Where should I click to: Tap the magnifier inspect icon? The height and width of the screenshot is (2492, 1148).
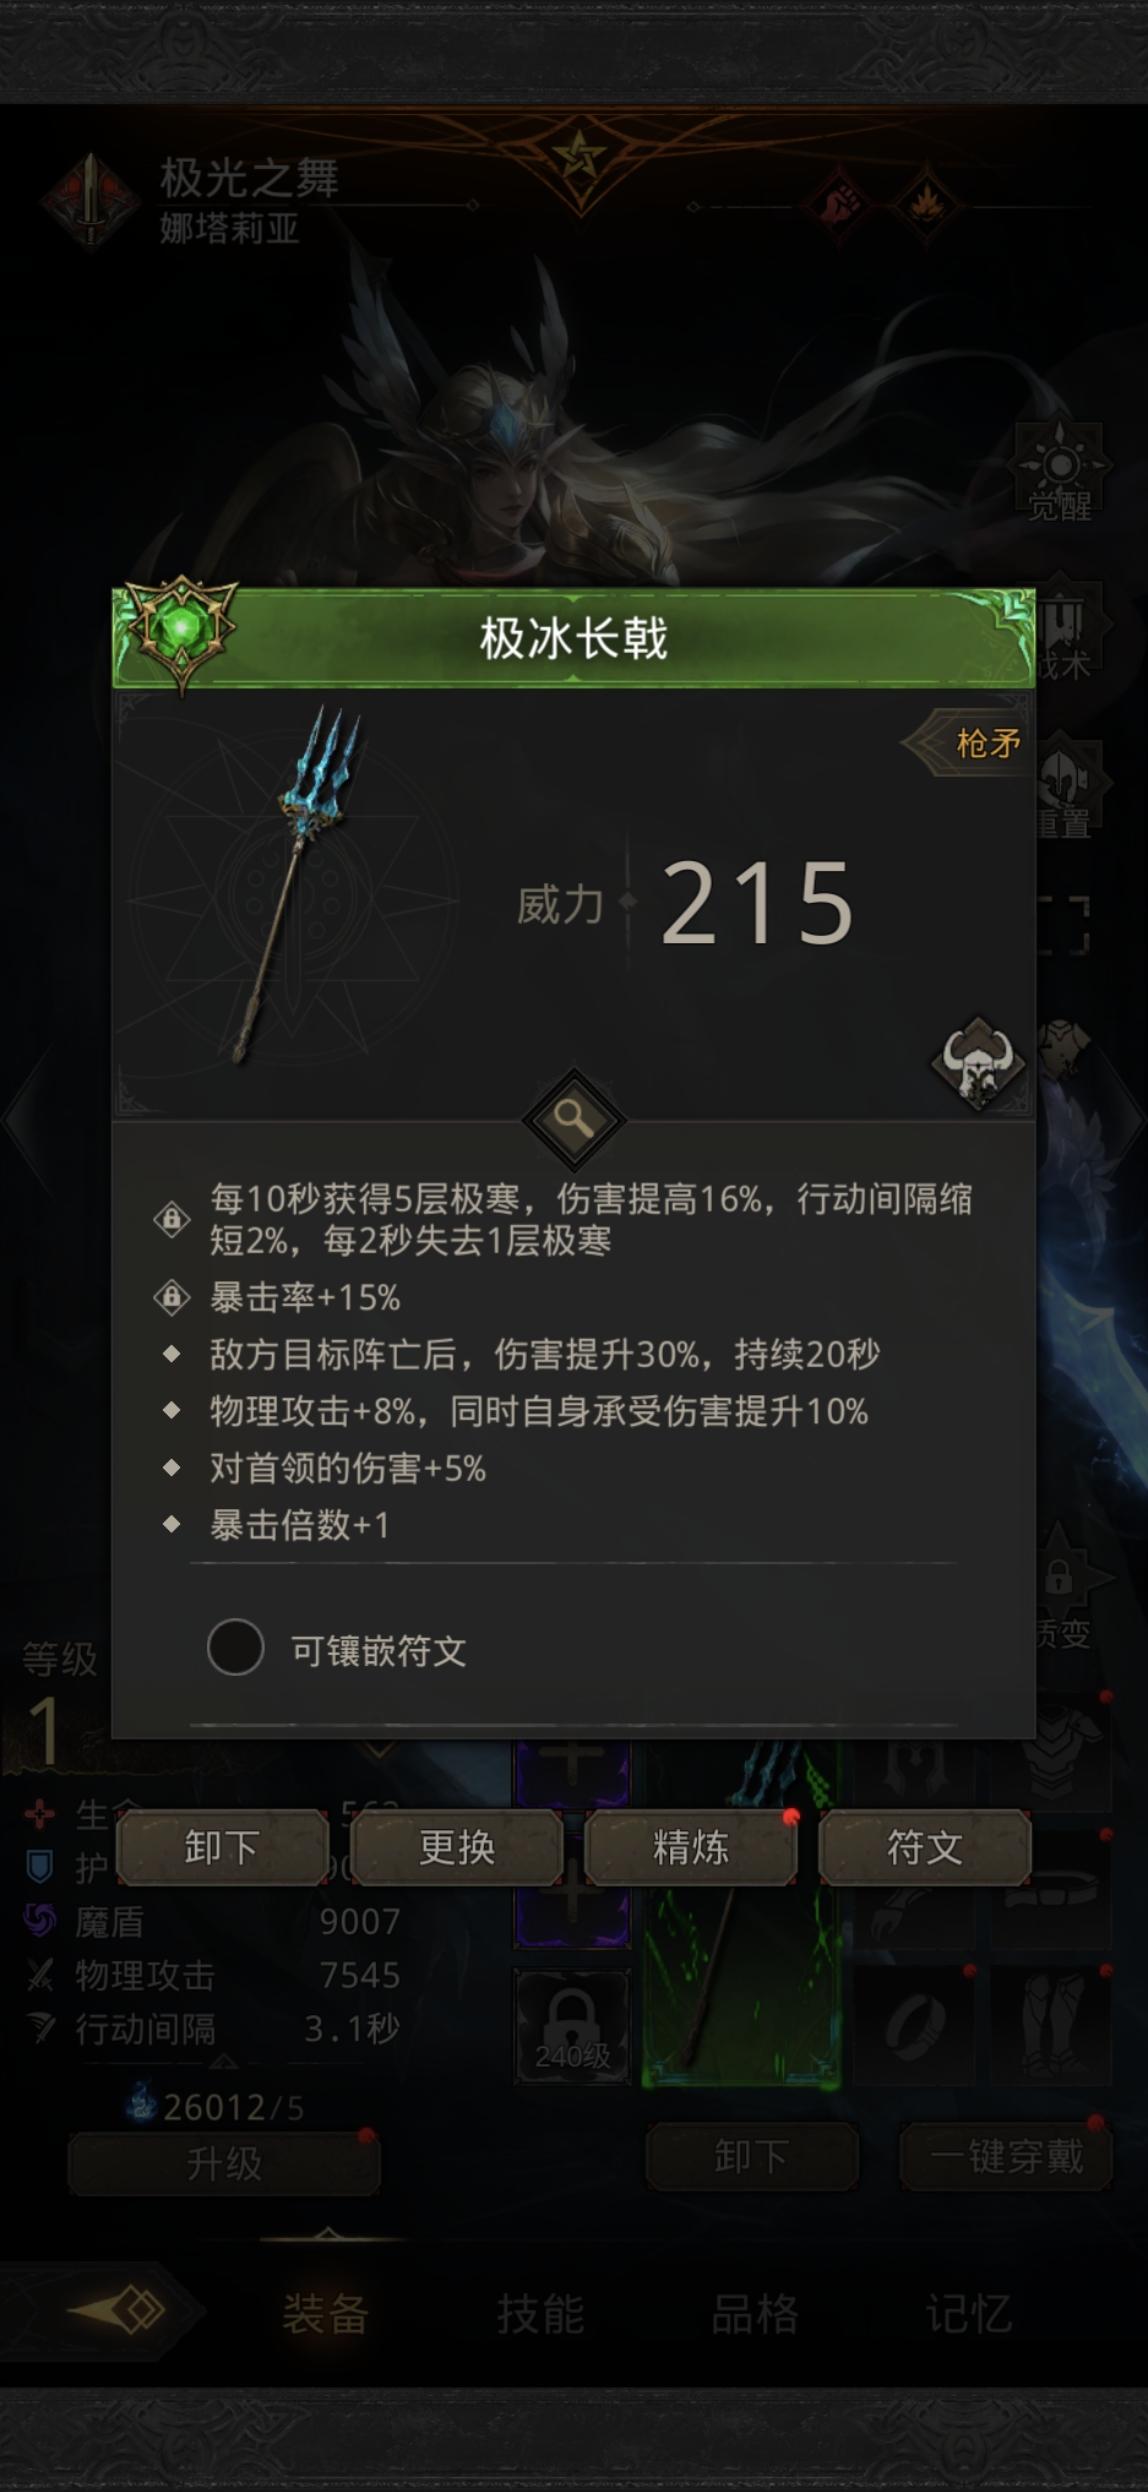click(574, 1118)
